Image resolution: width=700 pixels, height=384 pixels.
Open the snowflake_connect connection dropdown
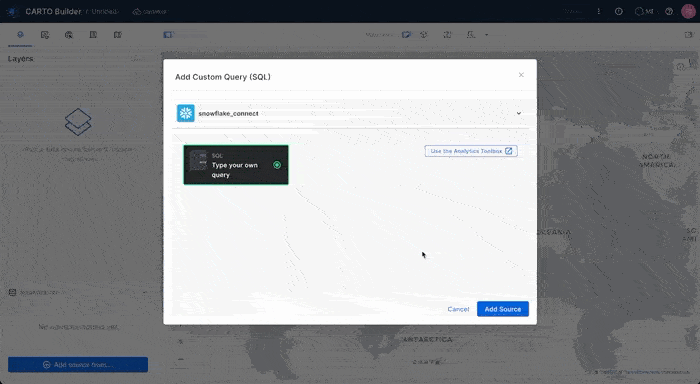(350, 113)
